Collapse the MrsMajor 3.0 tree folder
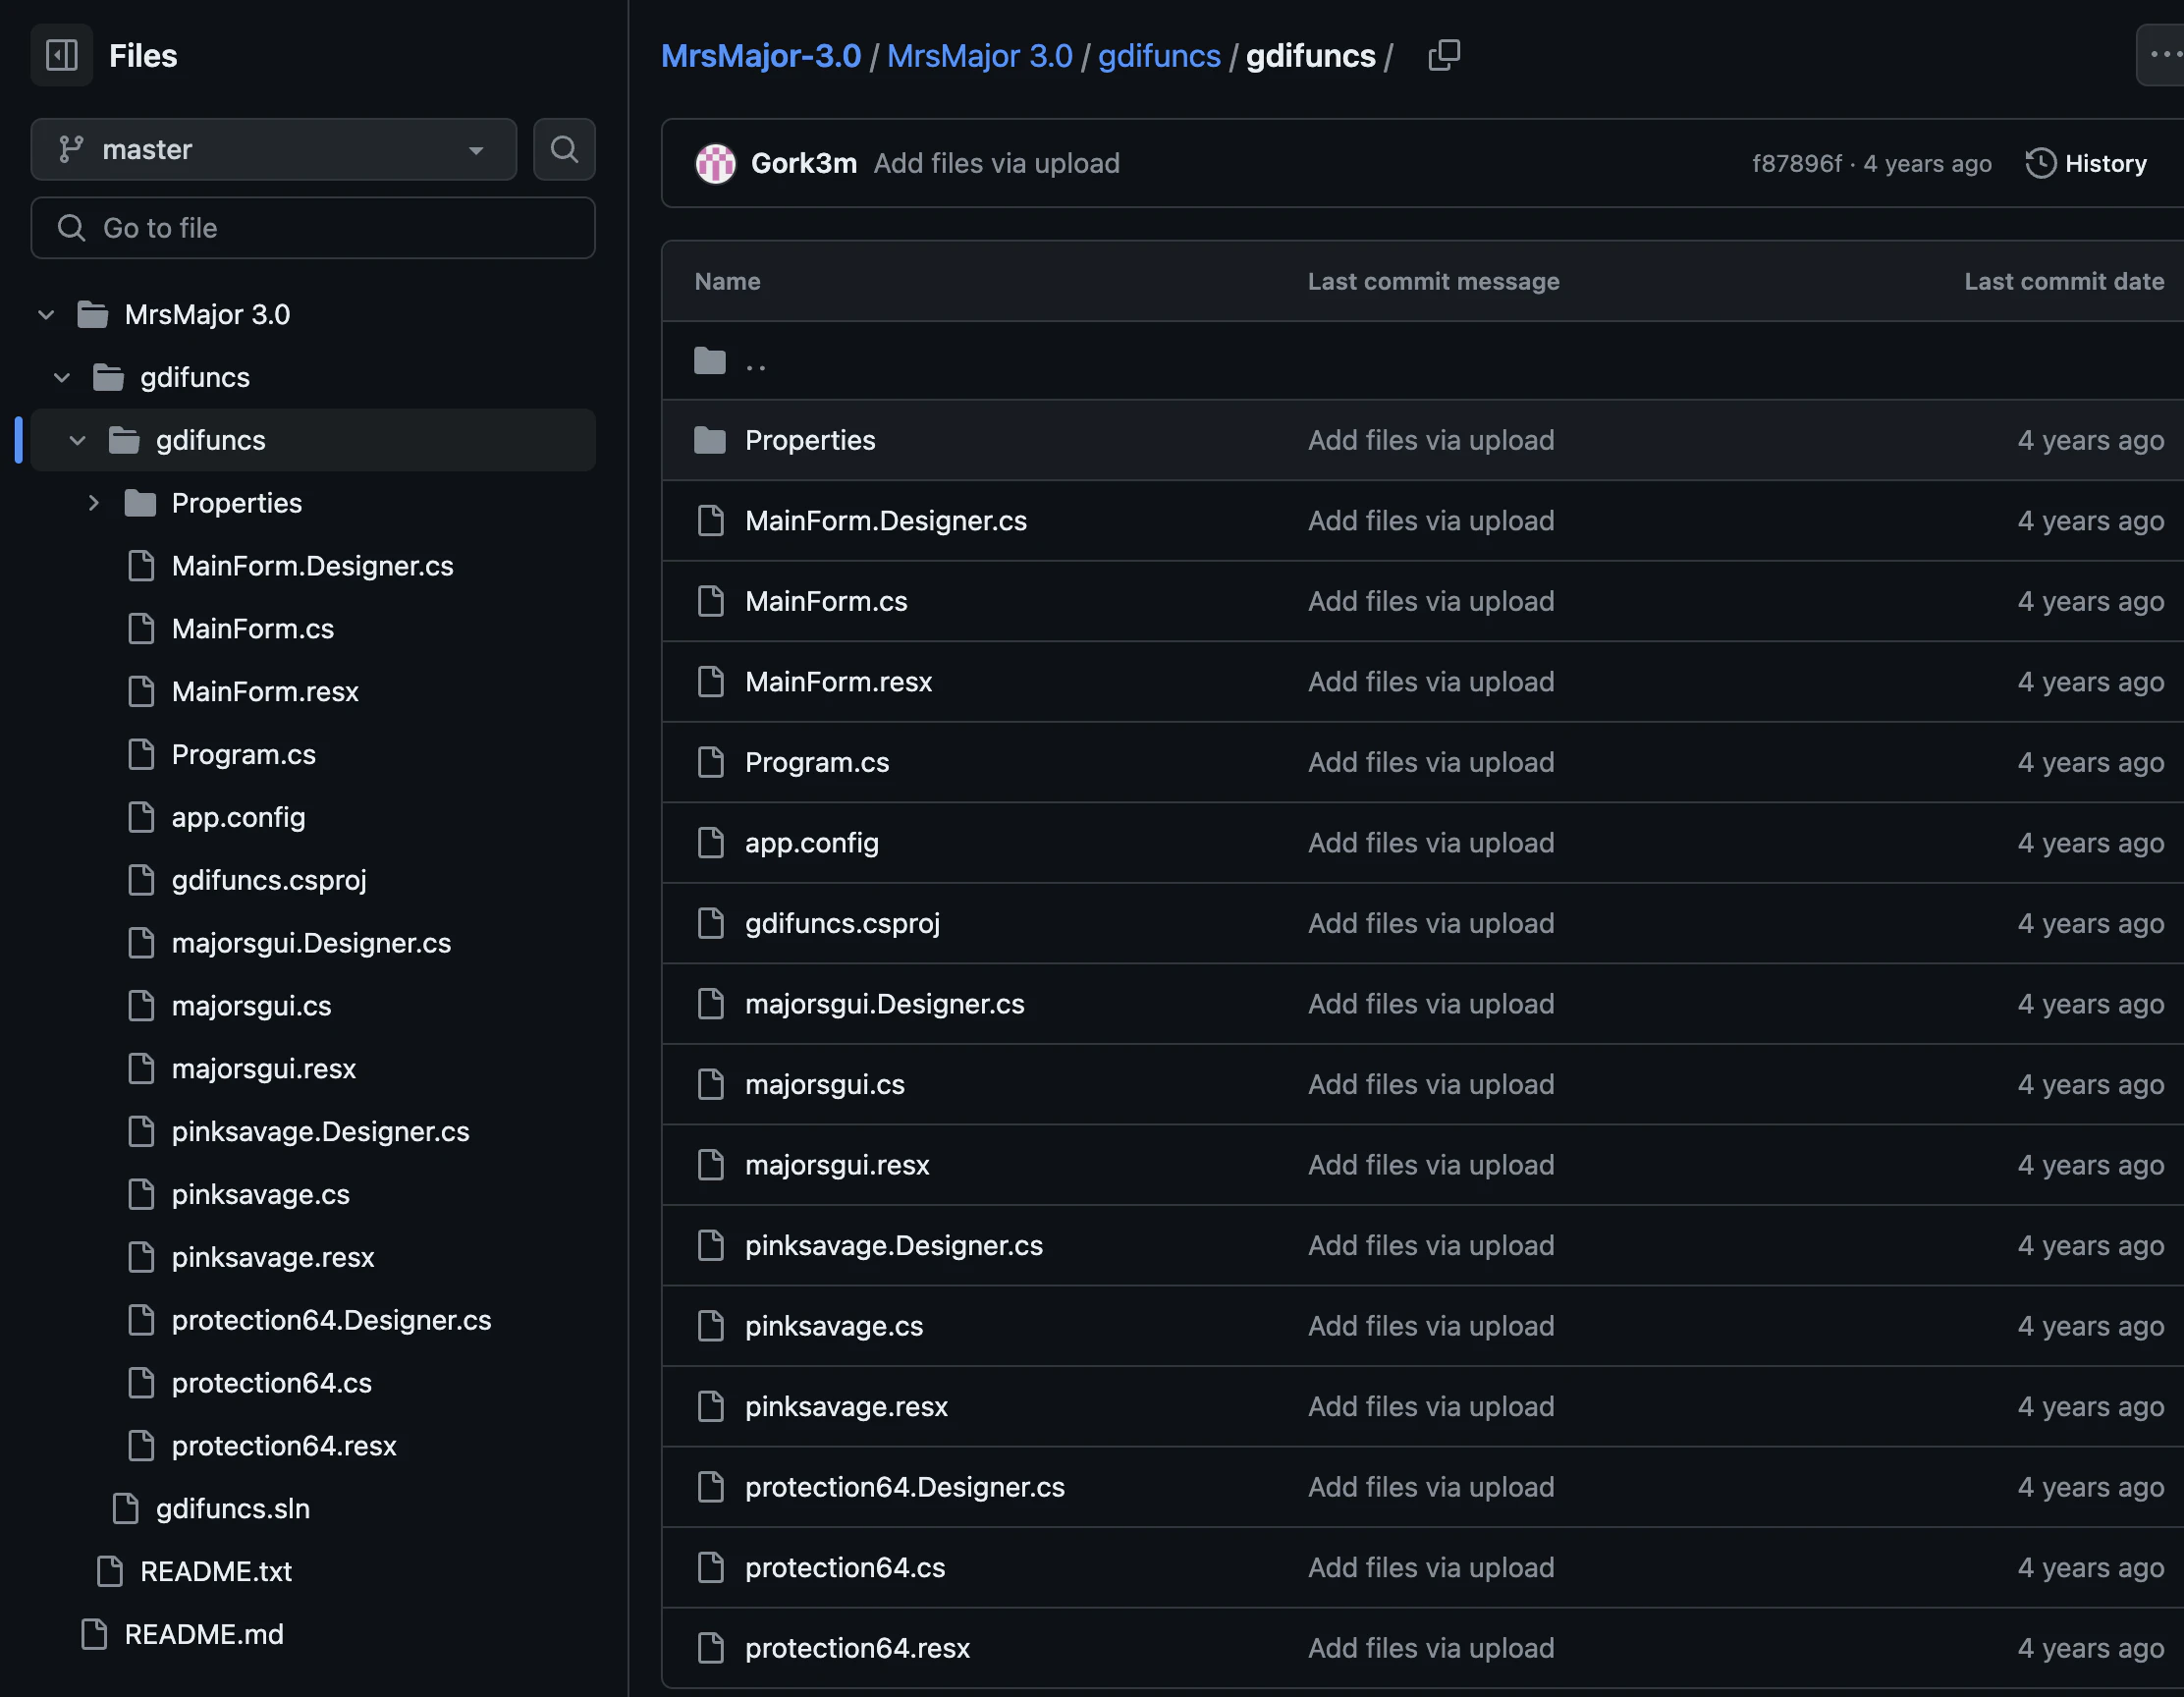Screen dimensions: 2184x1697 46,315
